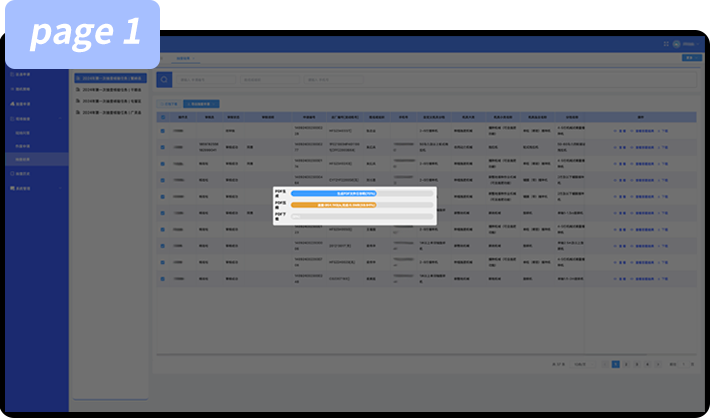
Task: Select the third 2024 task in list
Action: tap(112, 101)
